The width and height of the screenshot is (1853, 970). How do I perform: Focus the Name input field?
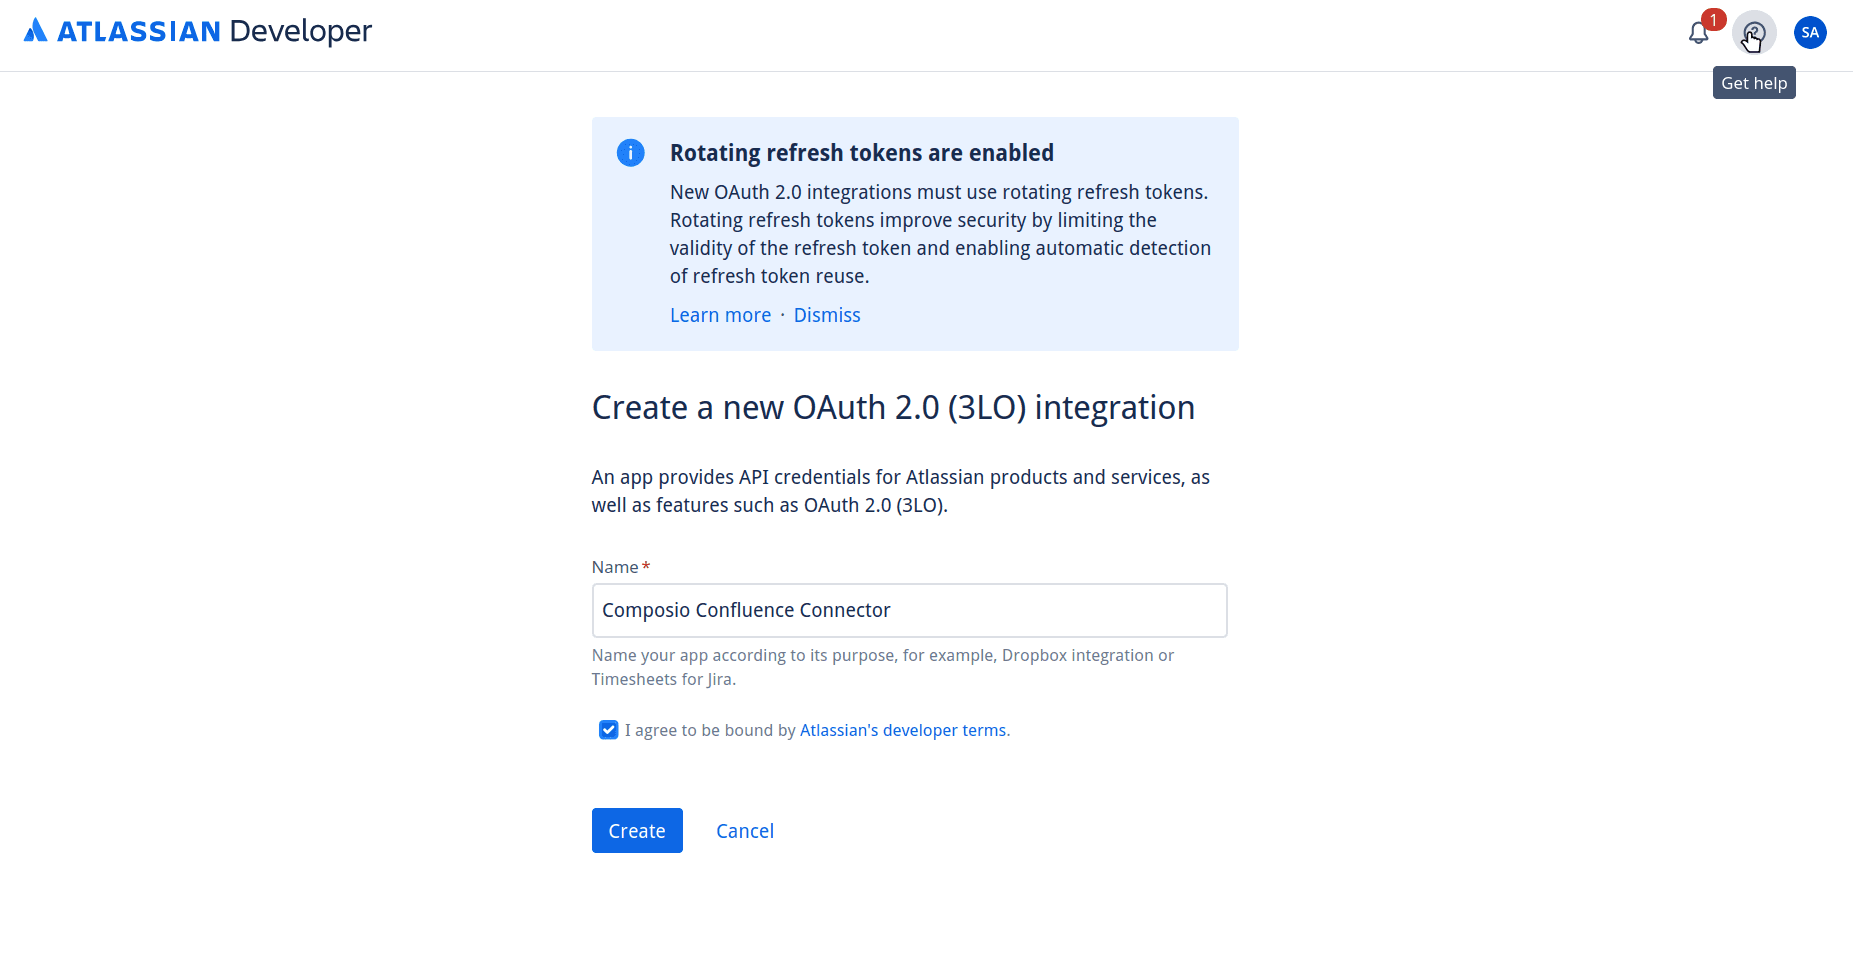click(909, 610)
